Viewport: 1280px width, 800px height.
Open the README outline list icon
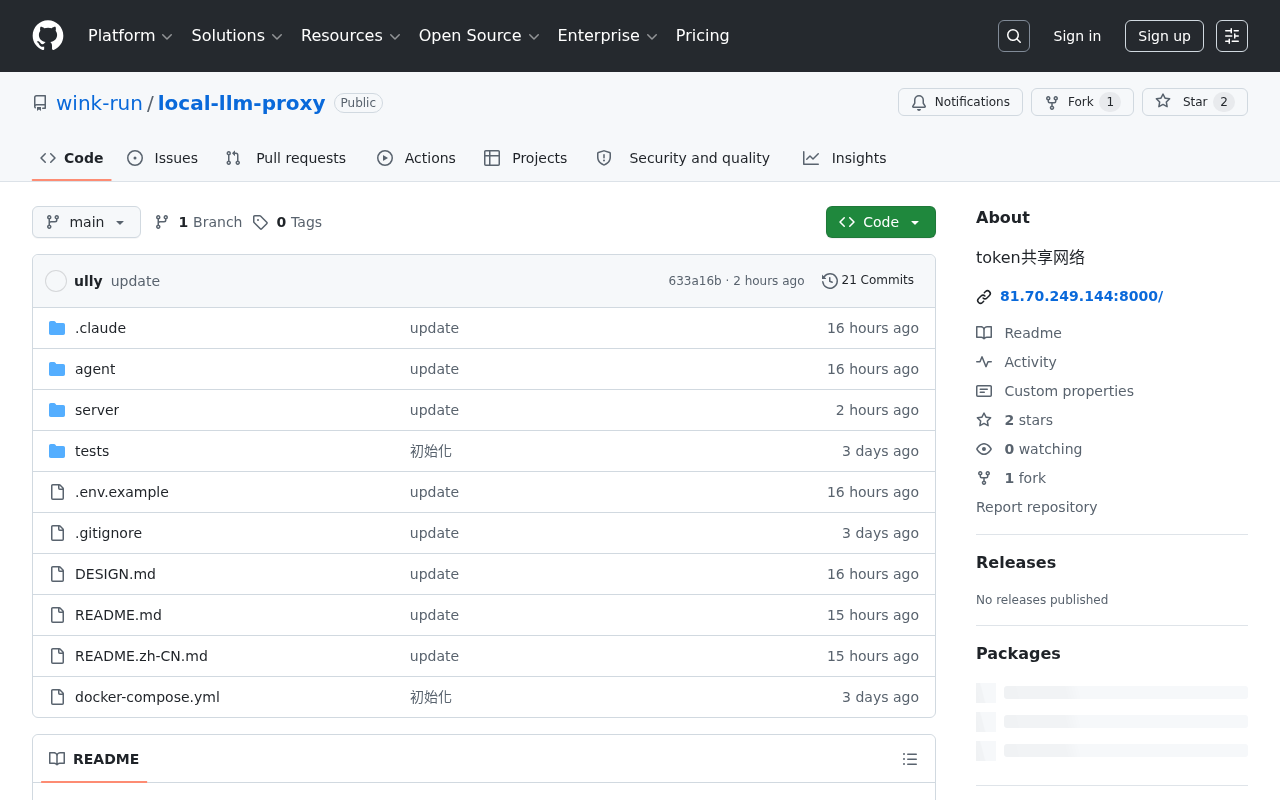[x=910, y=759]
